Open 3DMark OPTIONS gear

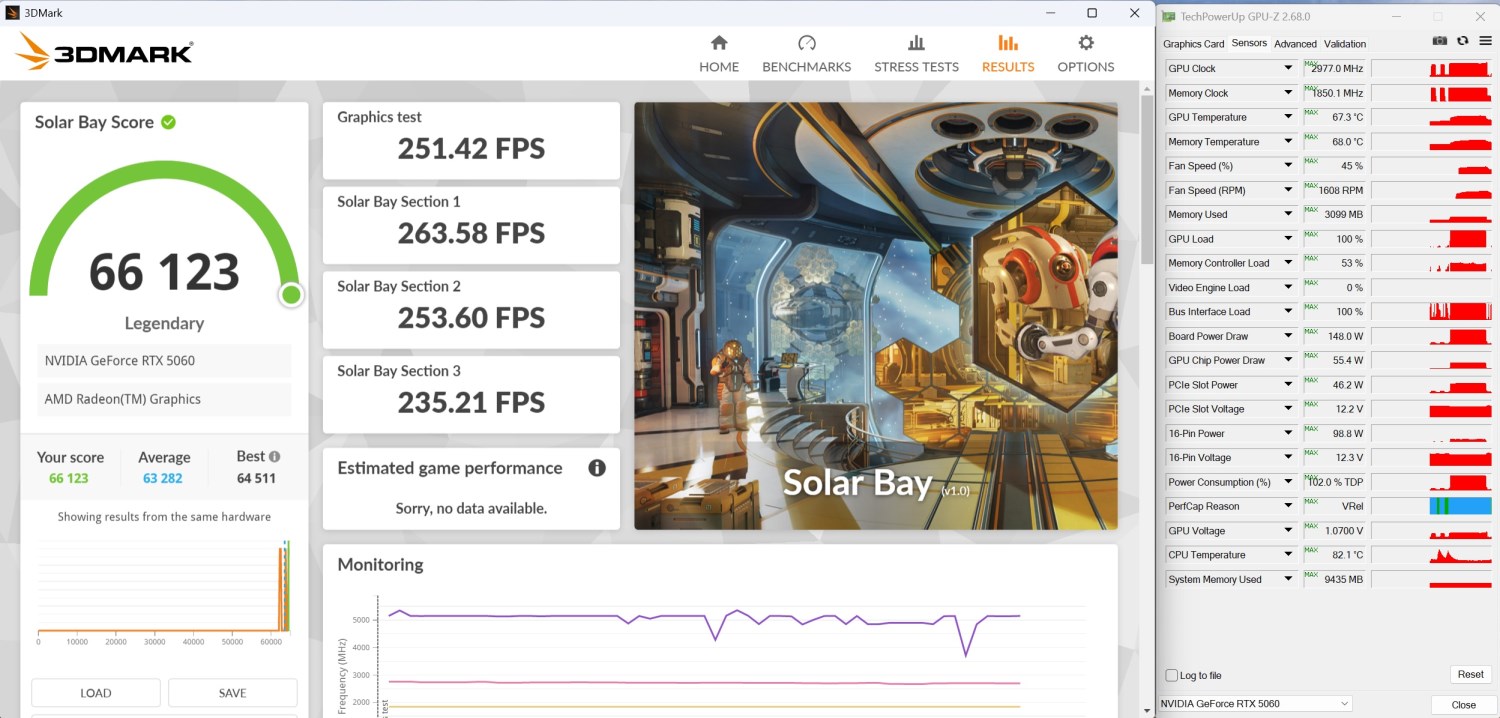(1085, 54)
